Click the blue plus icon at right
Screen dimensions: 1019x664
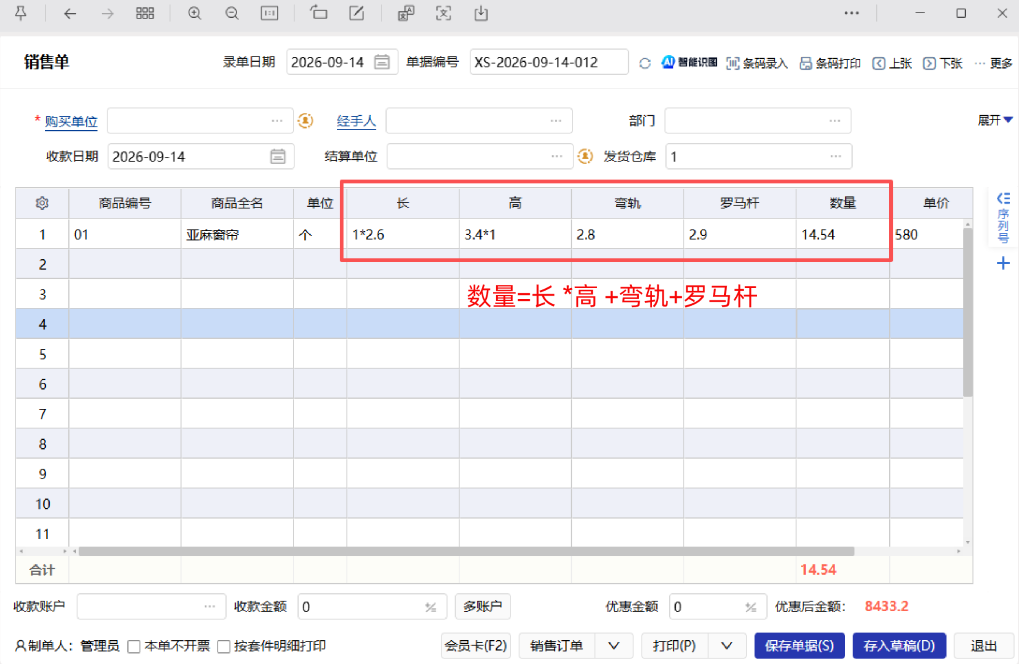[1003, 263]
